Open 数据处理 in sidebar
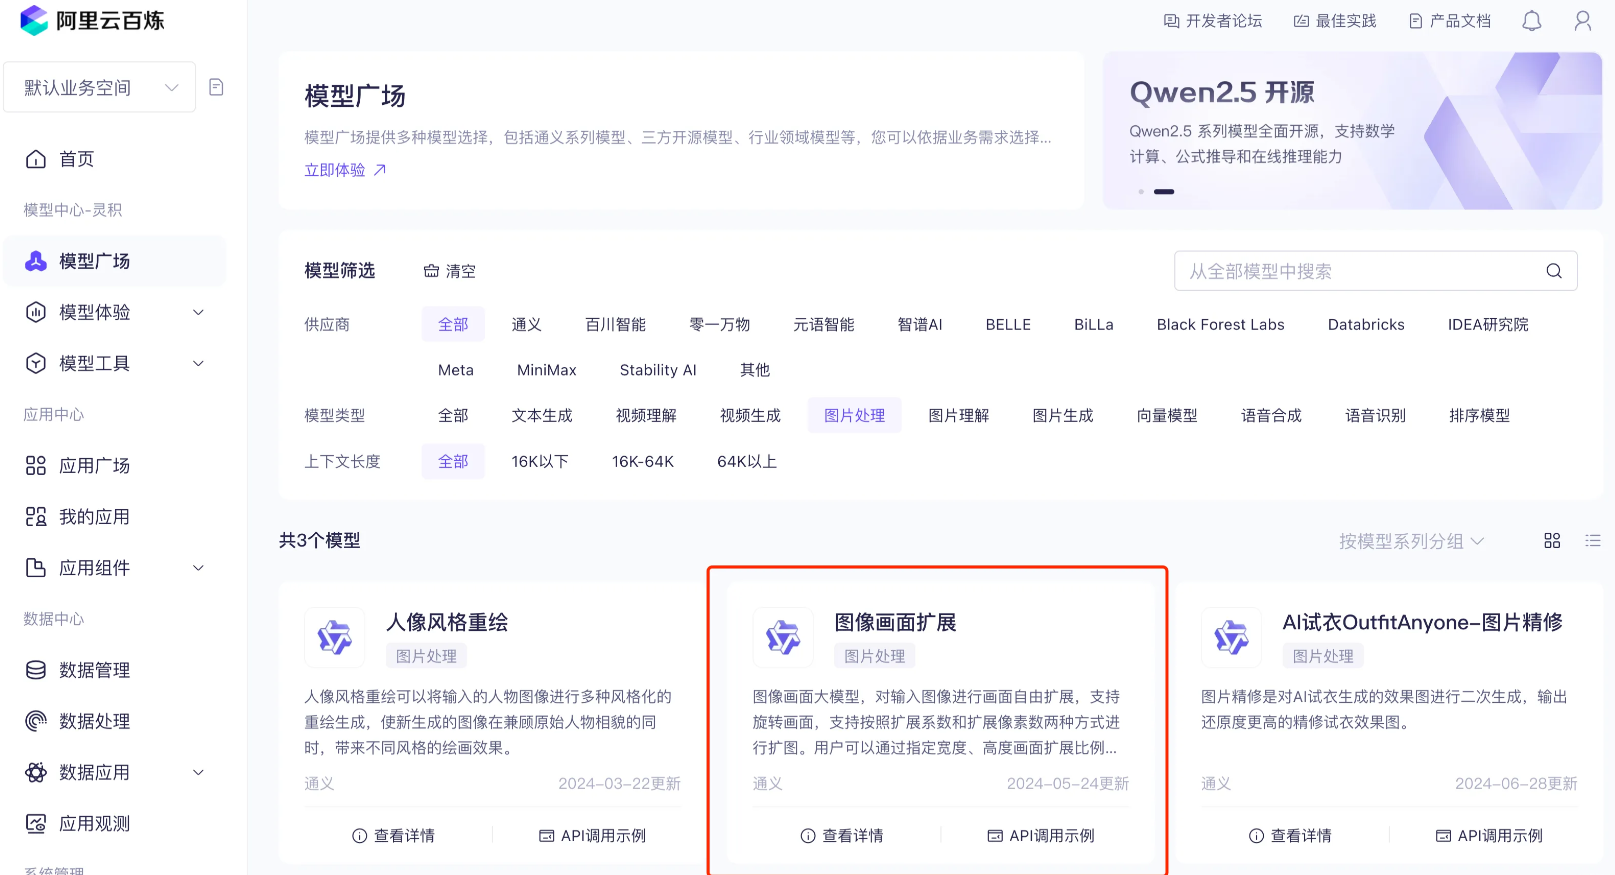 [x=114, y=721]
